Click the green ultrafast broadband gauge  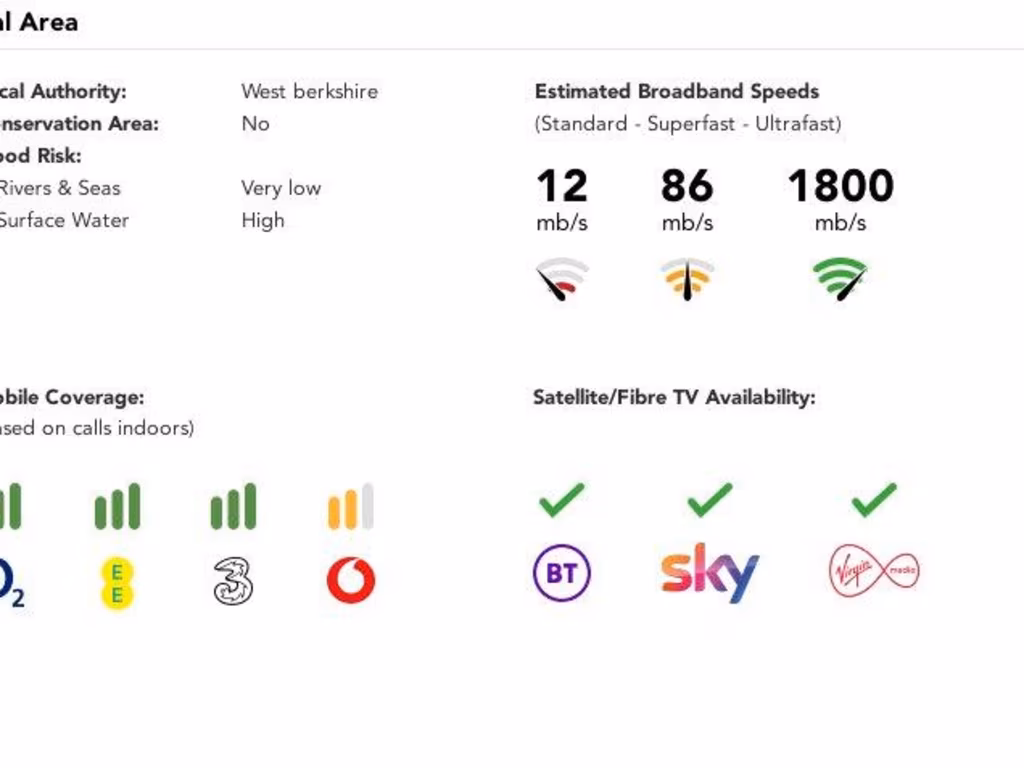pyautogui.click(x=840, y=280)
